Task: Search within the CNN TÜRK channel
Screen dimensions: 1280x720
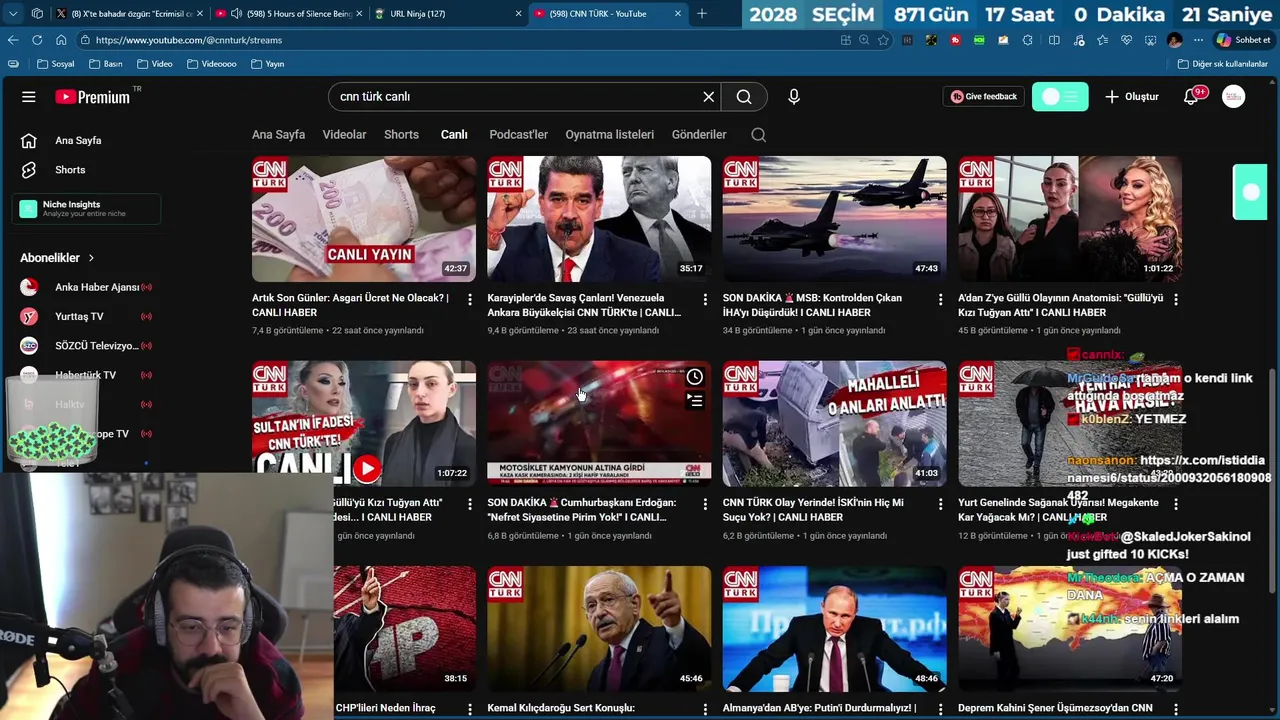Action: point(759,135)
